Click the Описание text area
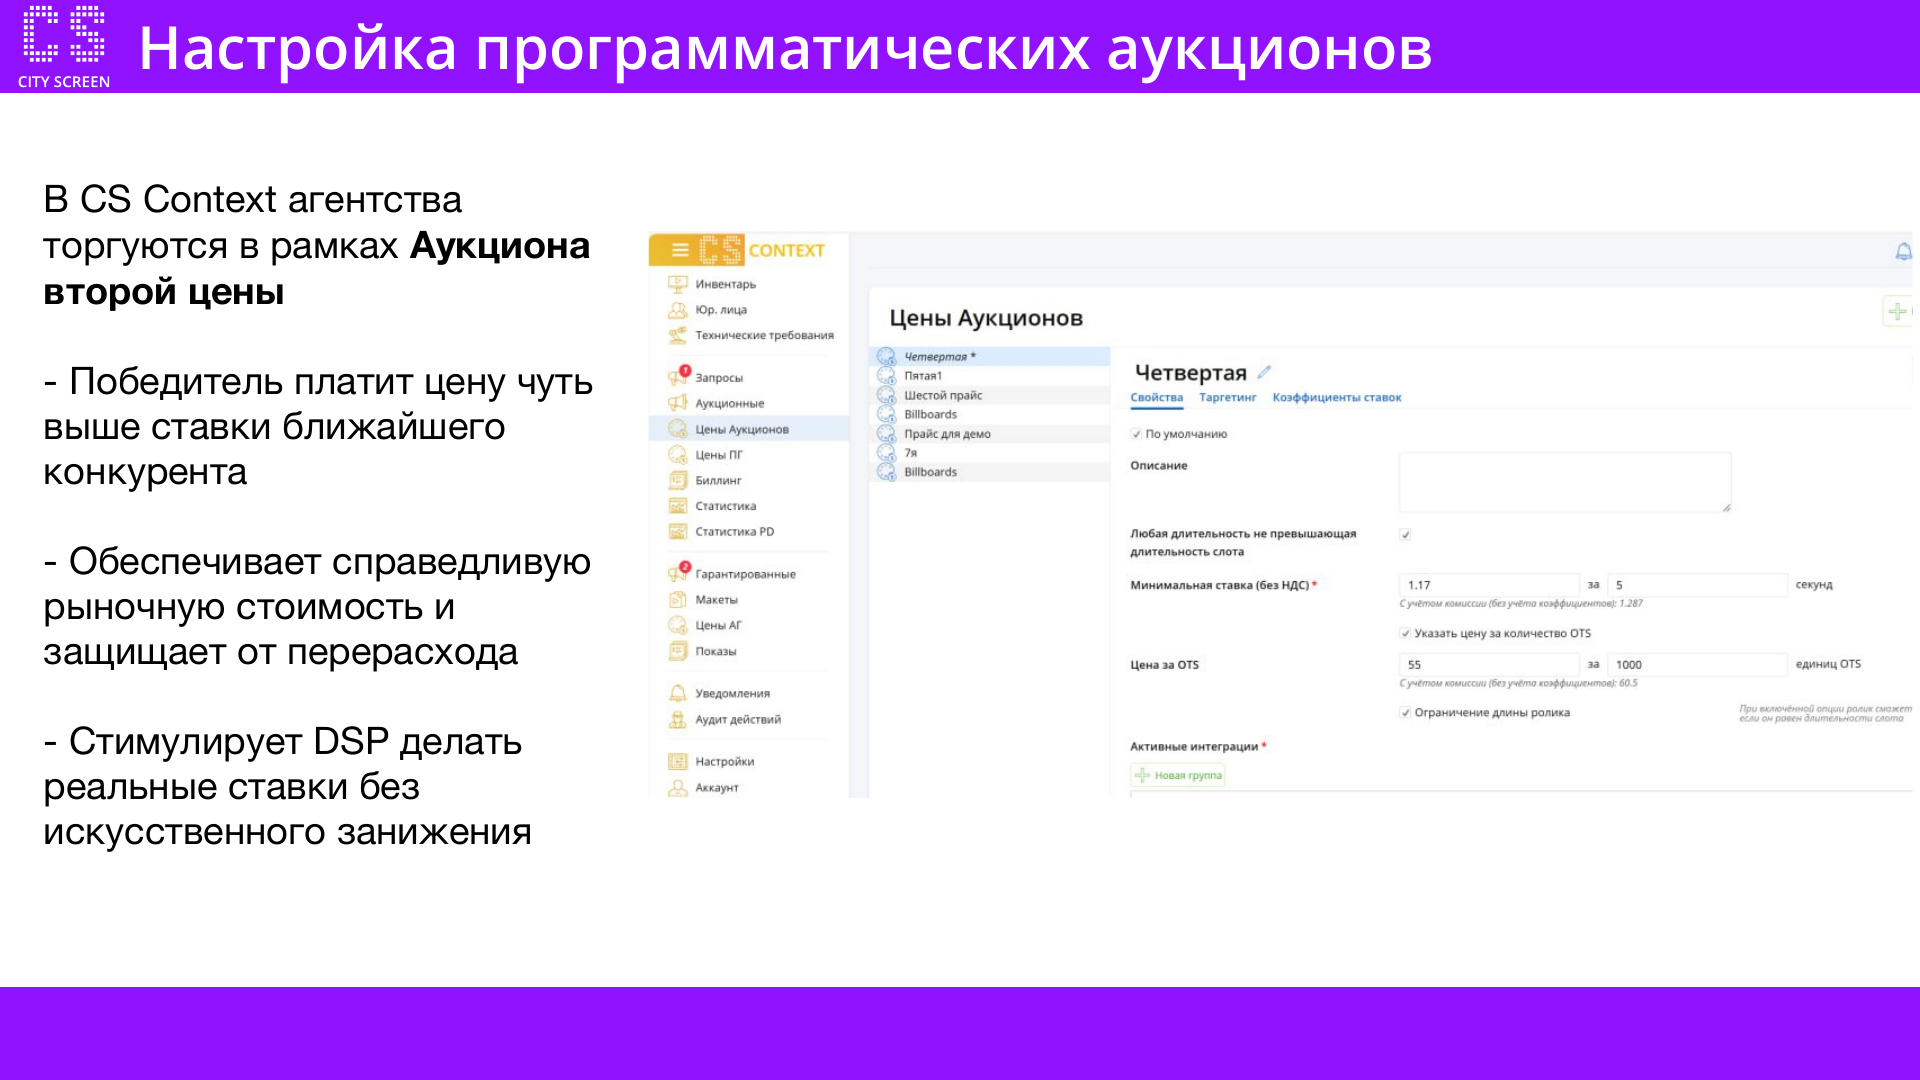The width and height of the screenshot is (1920, 1080). point(1564,482)
